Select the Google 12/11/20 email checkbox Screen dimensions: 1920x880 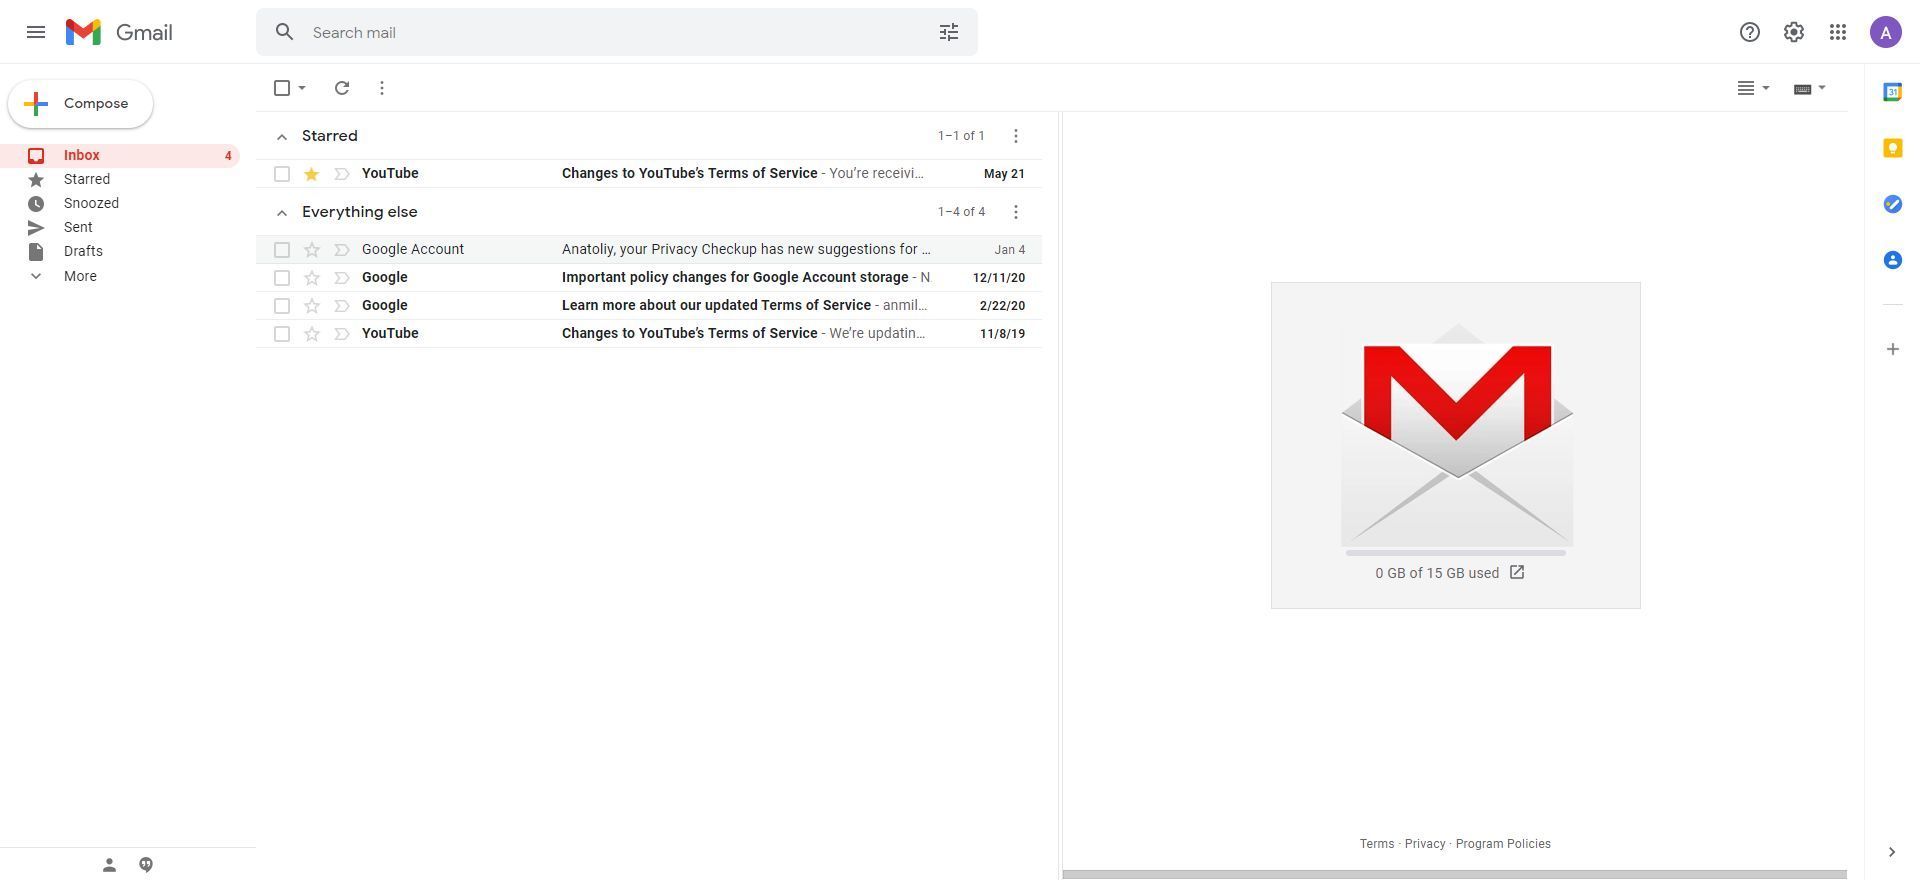tap(282, 278)
